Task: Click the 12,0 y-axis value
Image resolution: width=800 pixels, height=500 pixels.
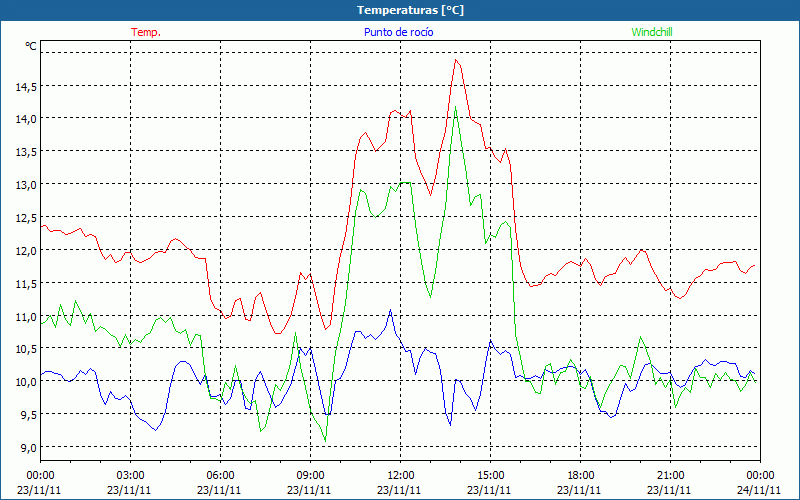Action: (x=26, y=251)
